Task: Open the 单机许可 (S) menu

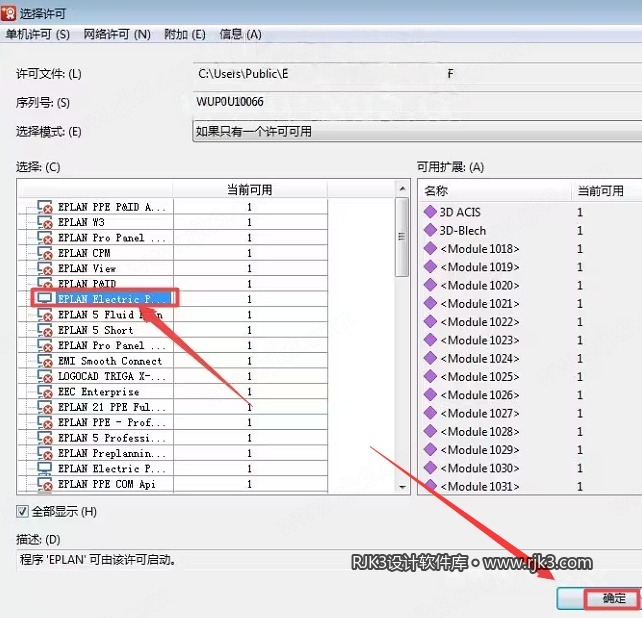Action: pyautogui.click(x=38, y=34)
